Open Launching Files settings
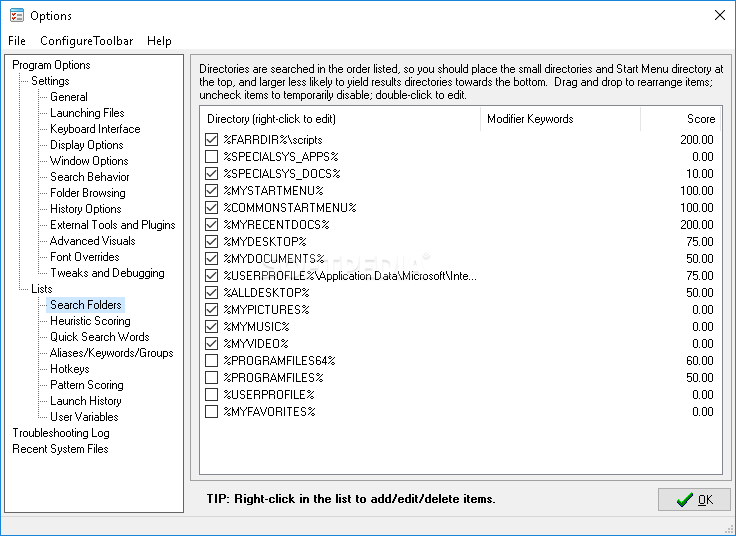This screenshot has height=536, width=736. (87, 113)
